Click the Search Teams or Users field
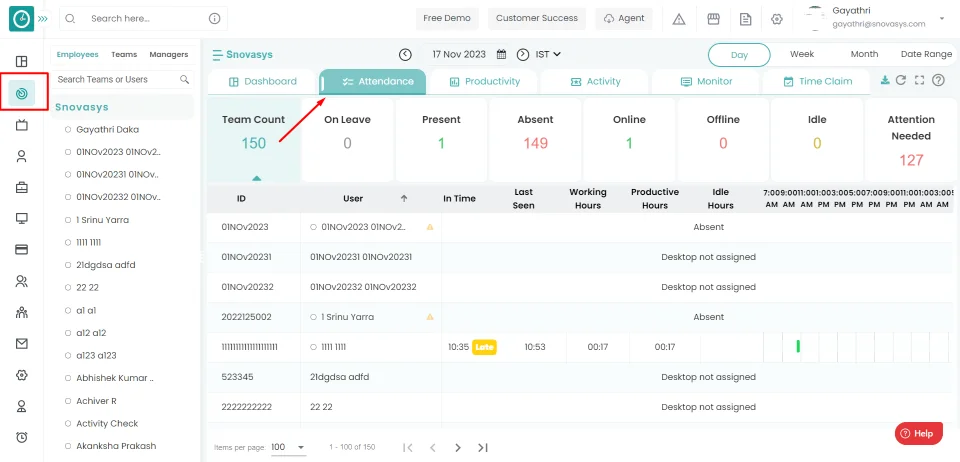This screenshot has width=960, height=462. coord(115,79)
